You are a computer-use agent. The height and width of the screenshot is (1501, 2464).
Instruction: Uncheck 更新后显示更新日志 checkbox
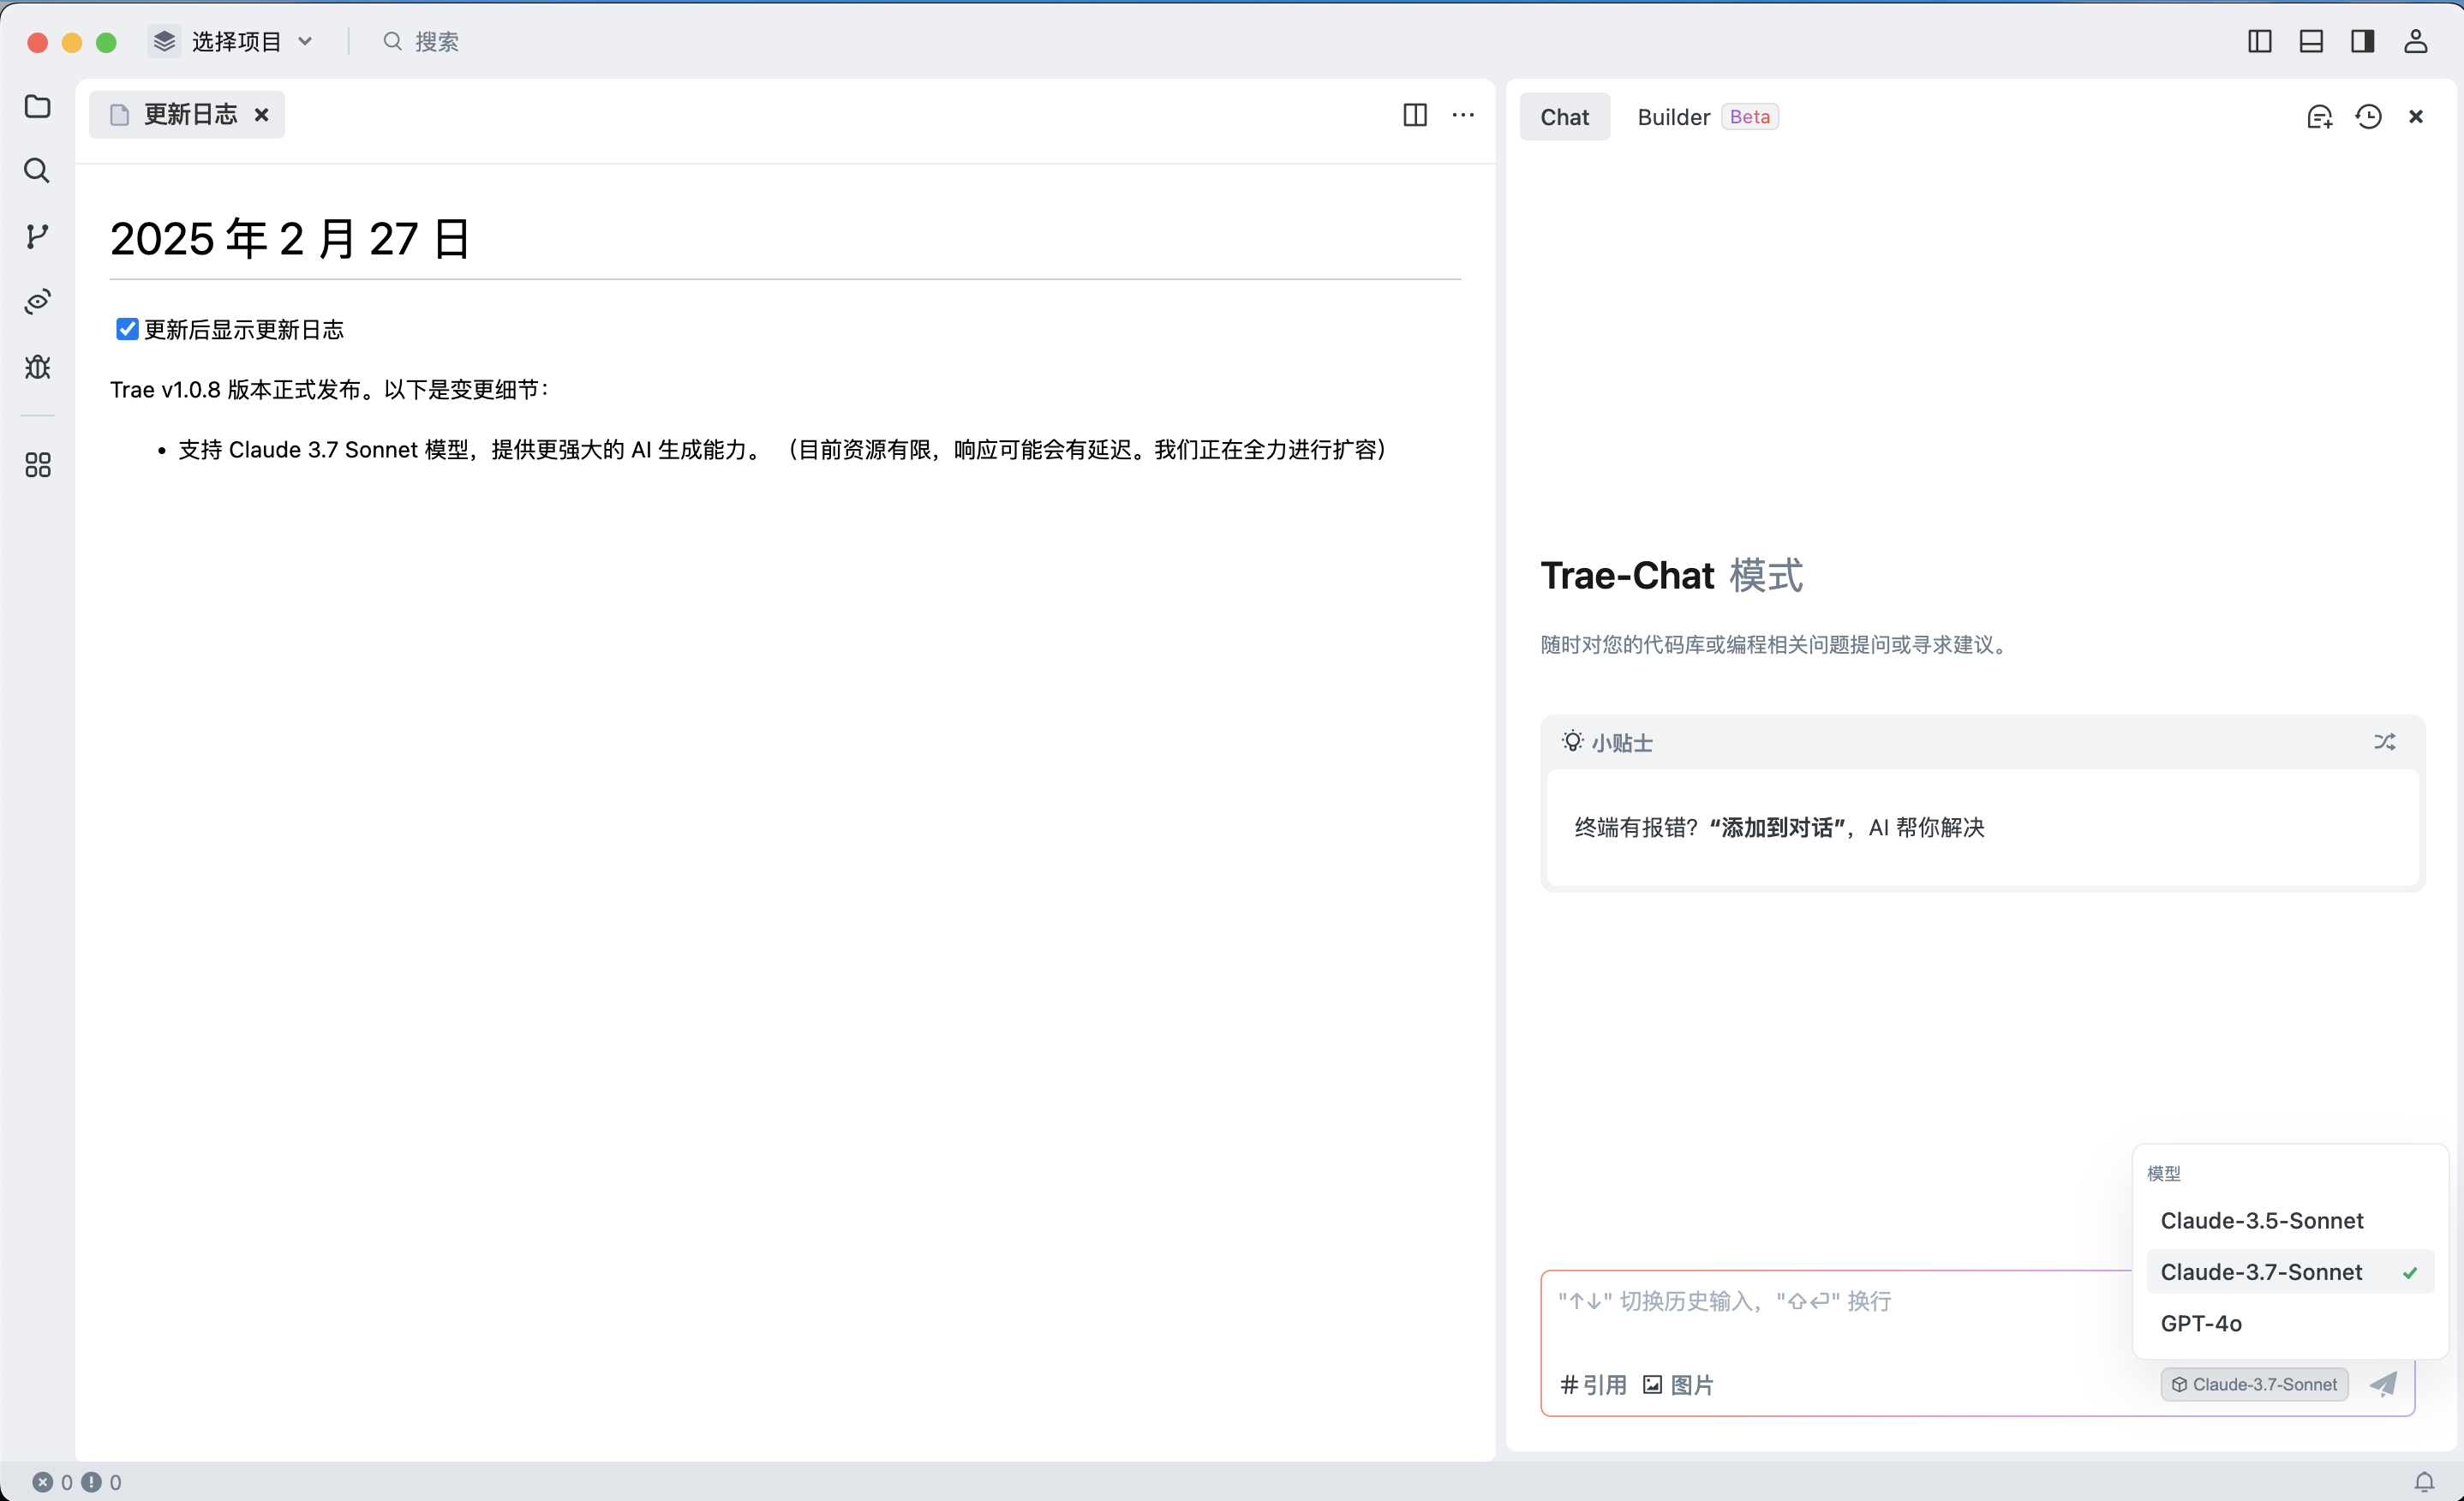(x=127, y=329)
